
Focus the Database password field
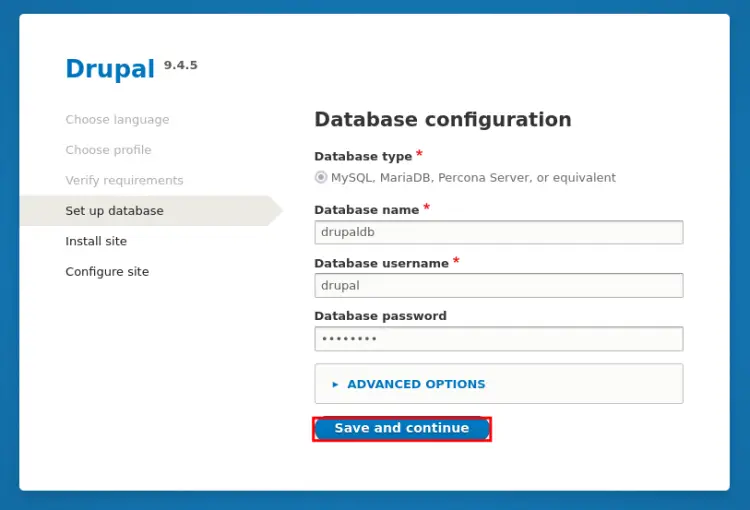(498, 339)
